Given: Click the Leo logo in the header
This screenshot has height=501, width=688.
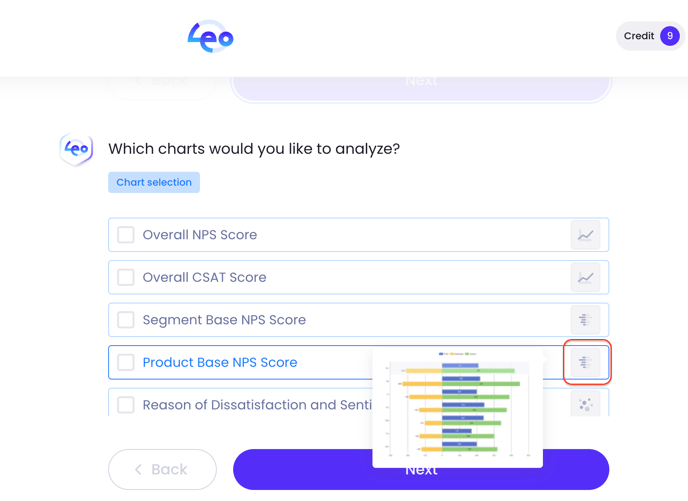Looking at the screenshot, I should (x=211, y=37).
